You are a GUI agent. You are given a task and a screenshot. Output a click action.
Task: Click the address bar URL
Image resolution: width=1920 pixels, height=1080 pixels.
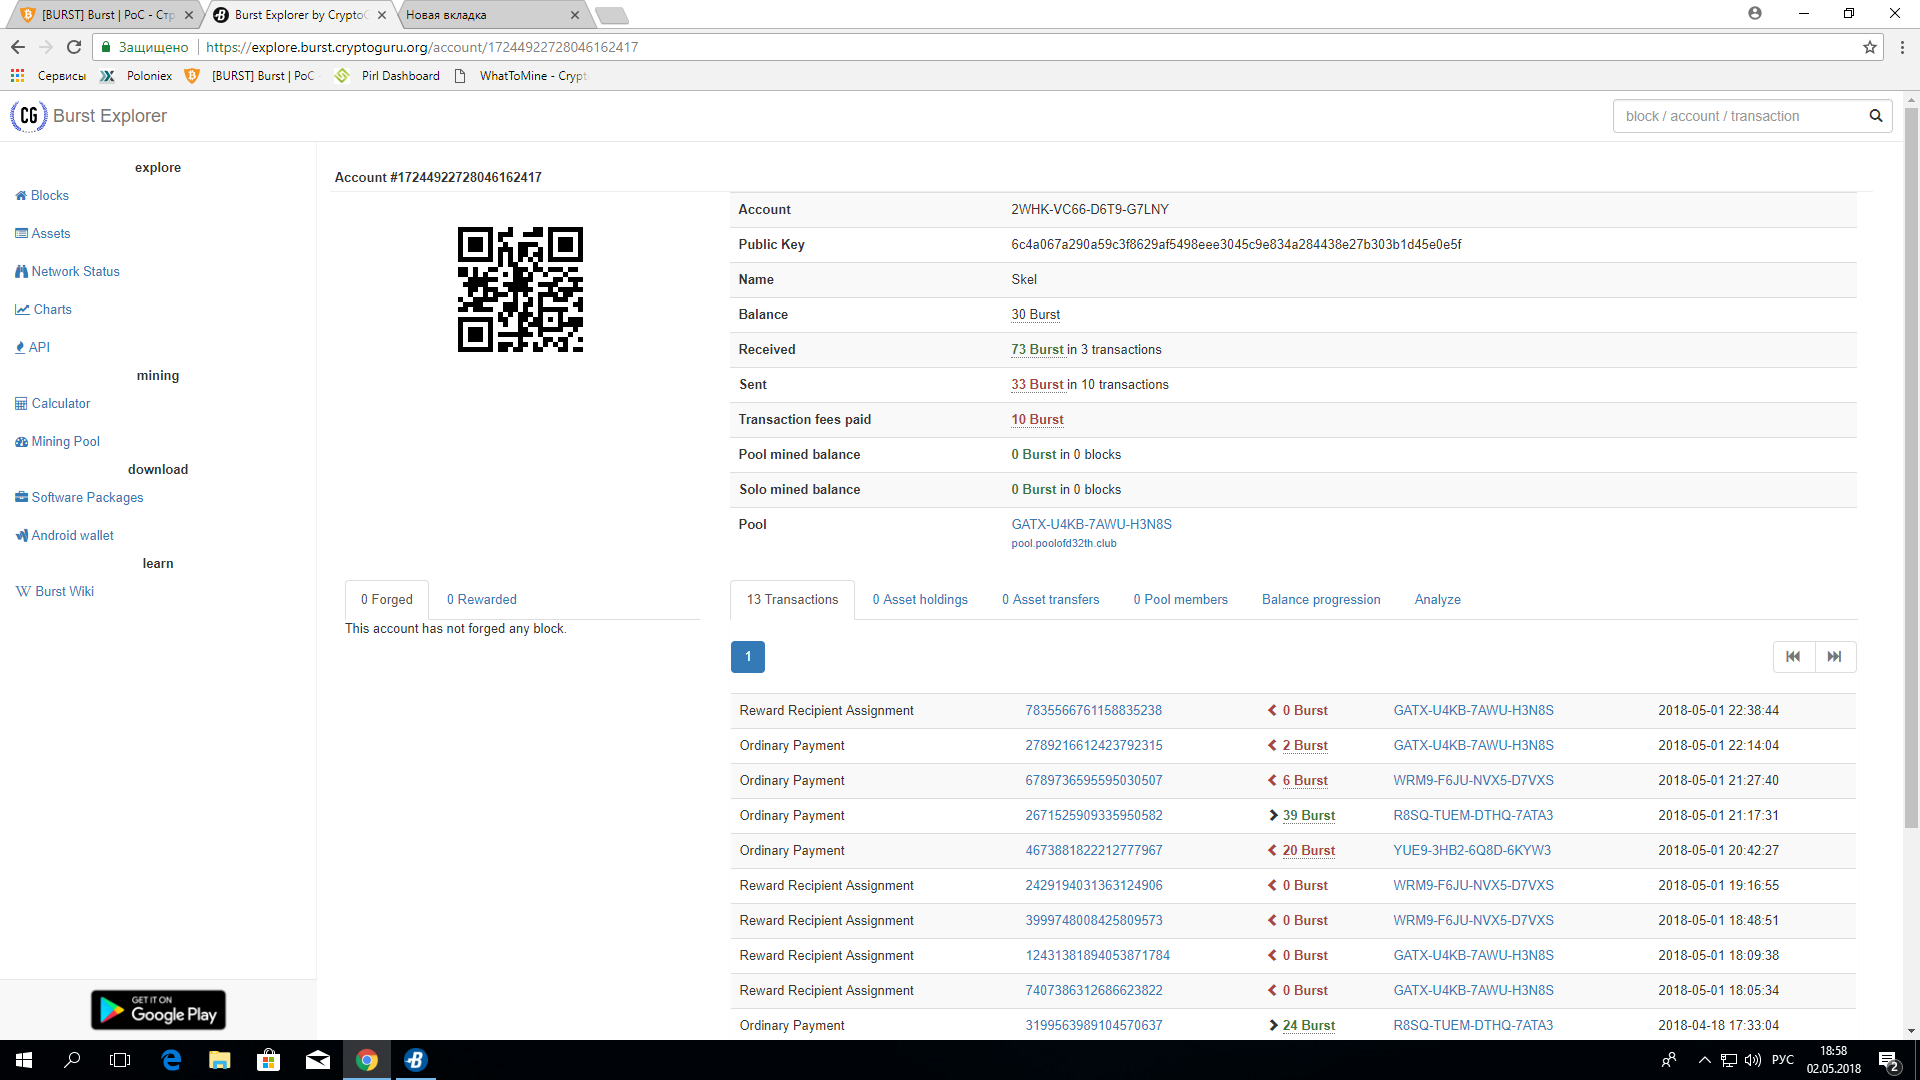coord(422,47)
